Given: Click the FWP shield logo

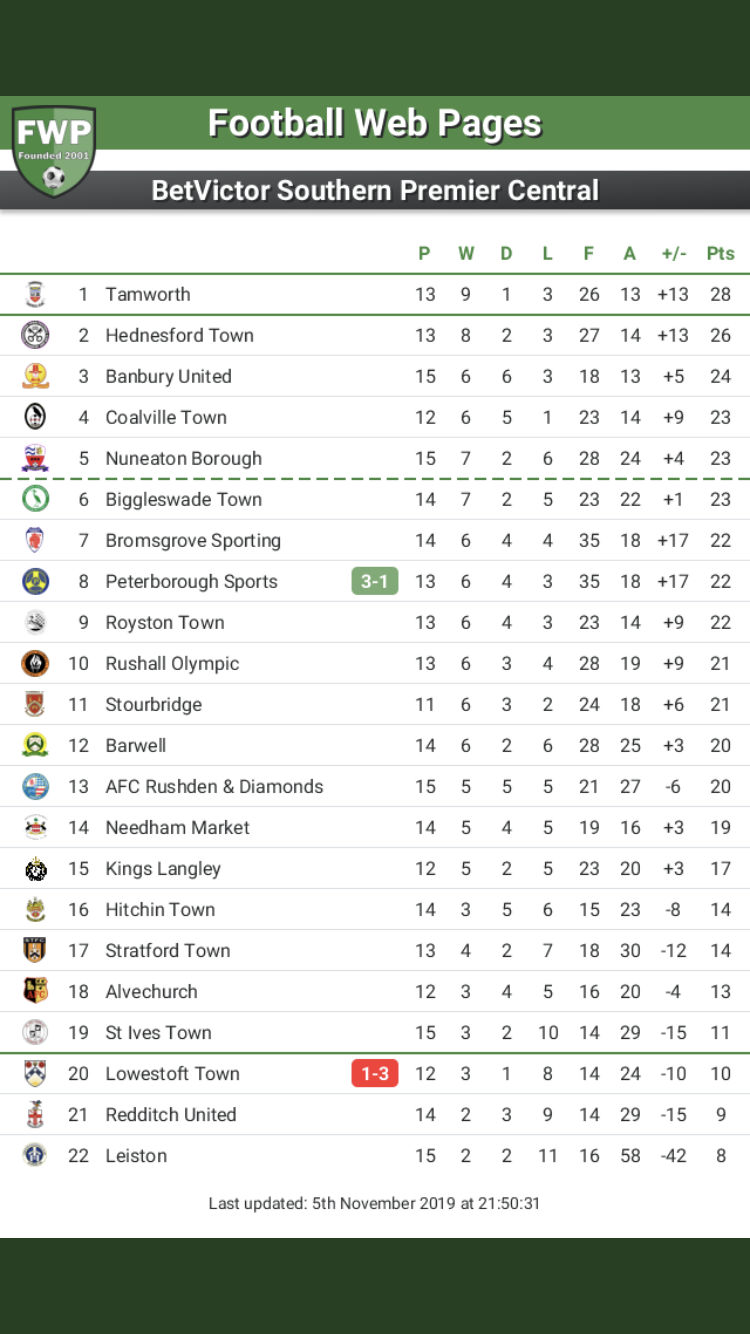Looking at the screenshot, I should [54, 150].
